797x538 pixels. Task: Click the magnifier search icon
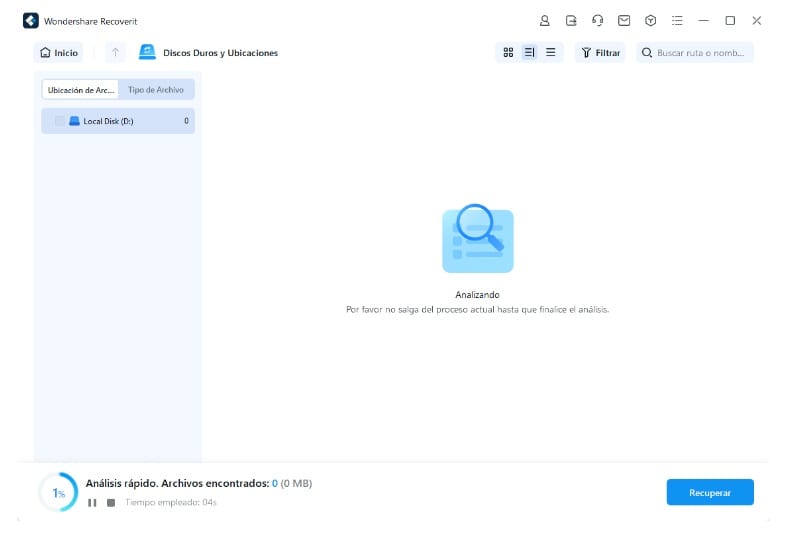[x=647, y=52]
